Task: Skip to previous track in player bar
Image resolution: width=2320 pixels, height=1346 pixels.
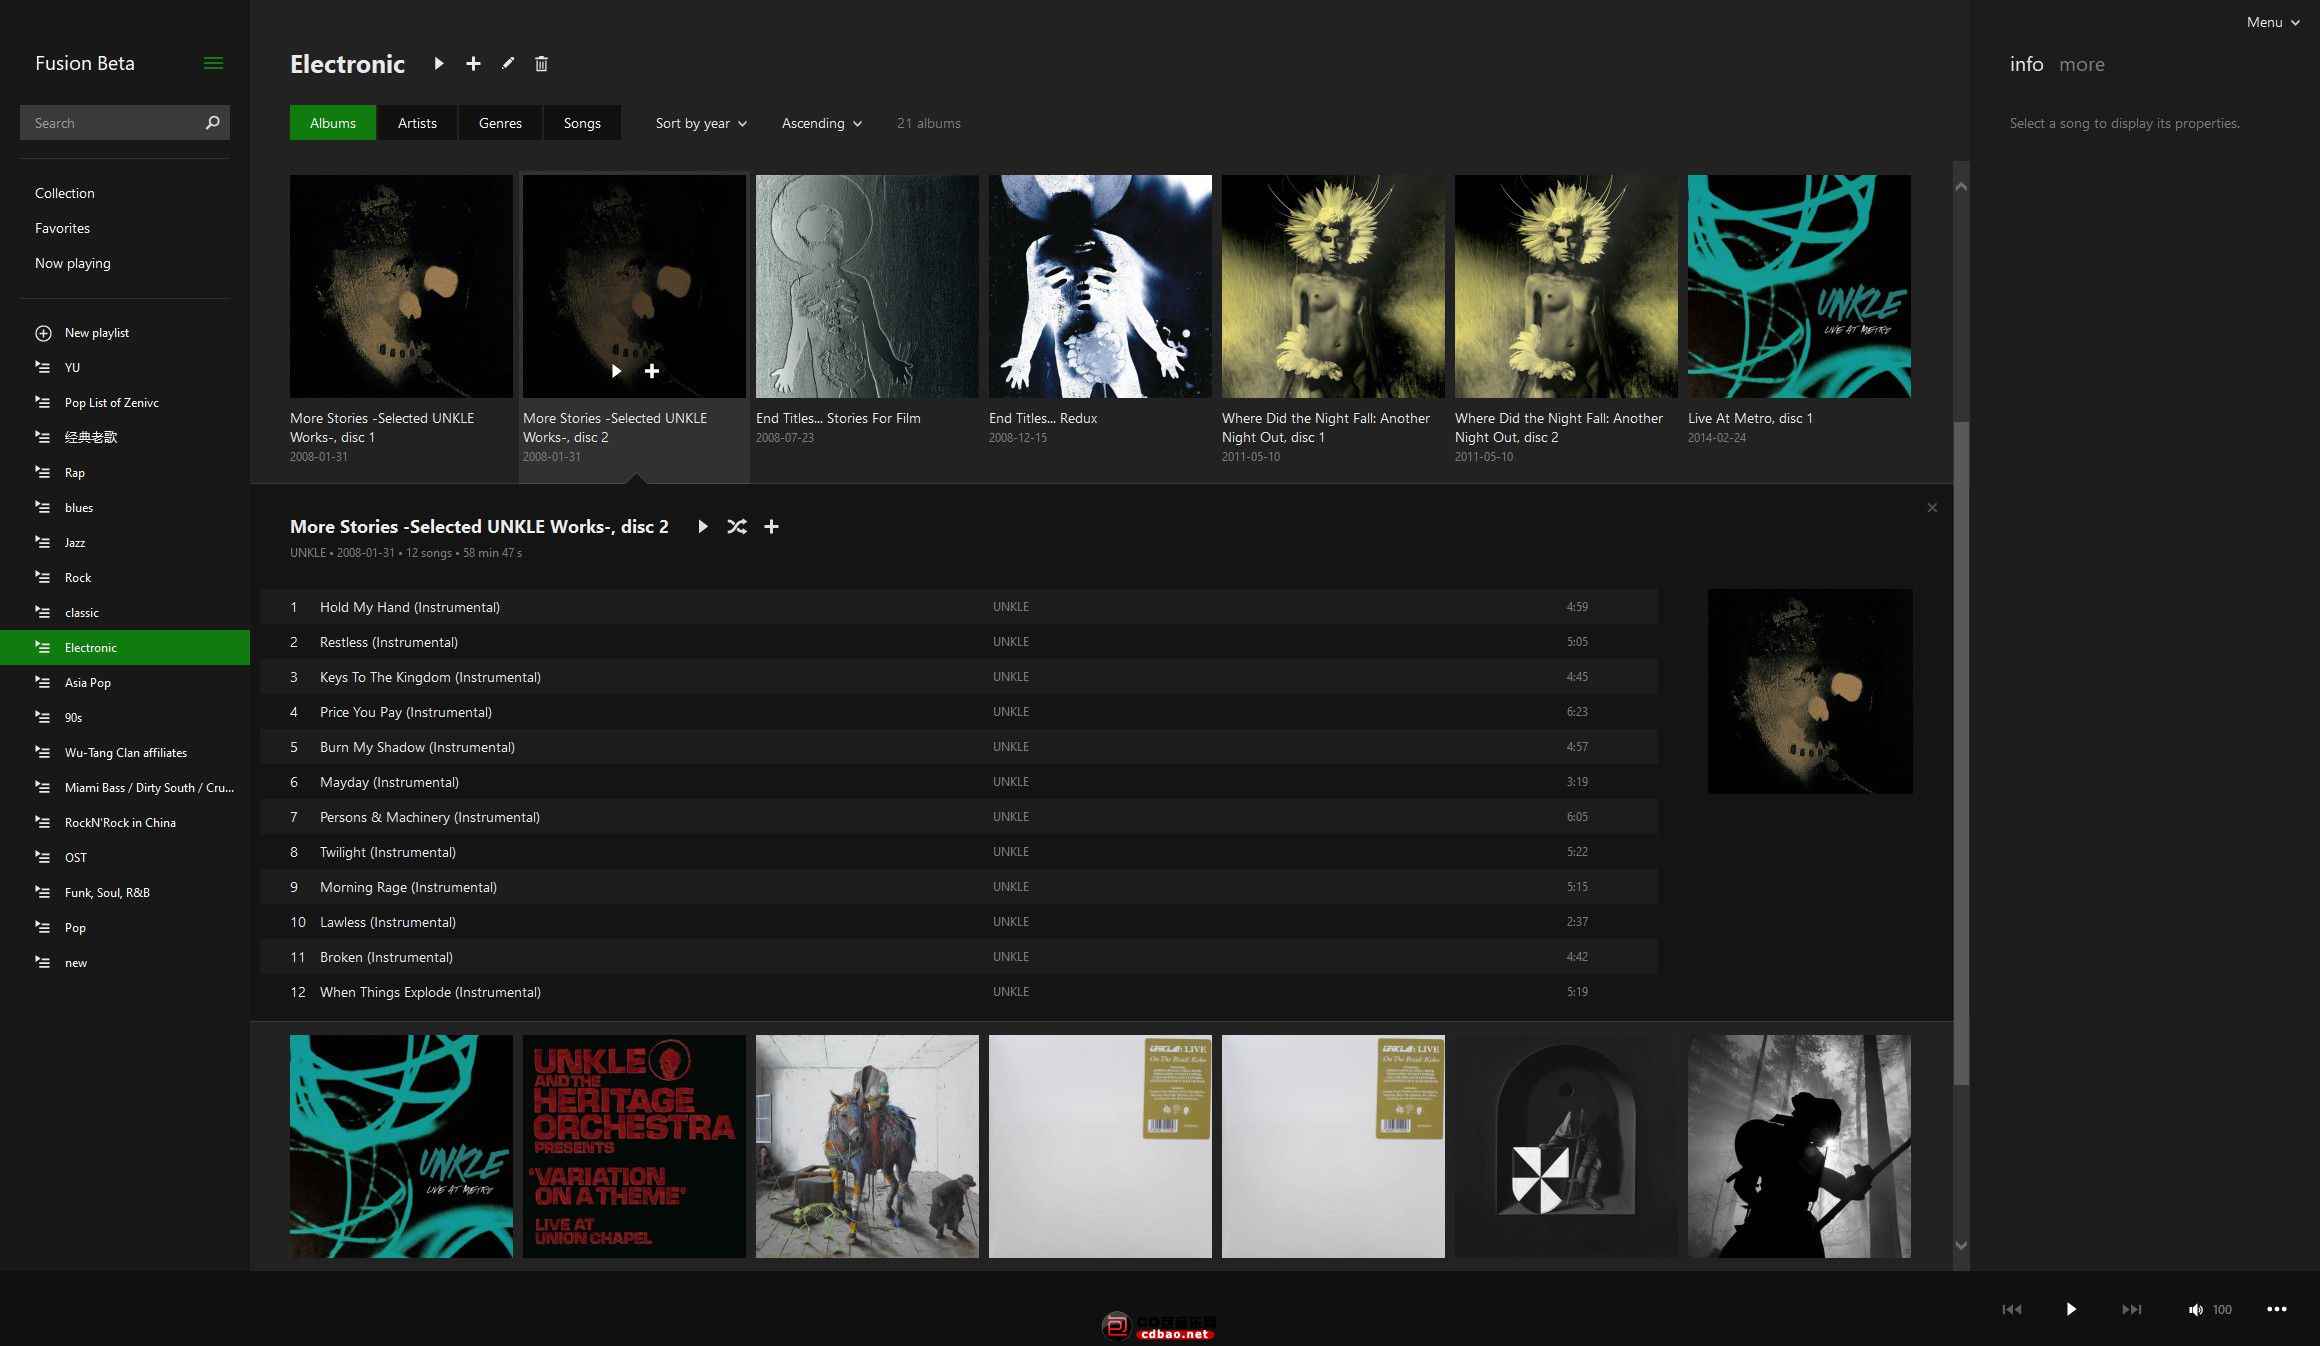Action: tap(2012, 1309)
